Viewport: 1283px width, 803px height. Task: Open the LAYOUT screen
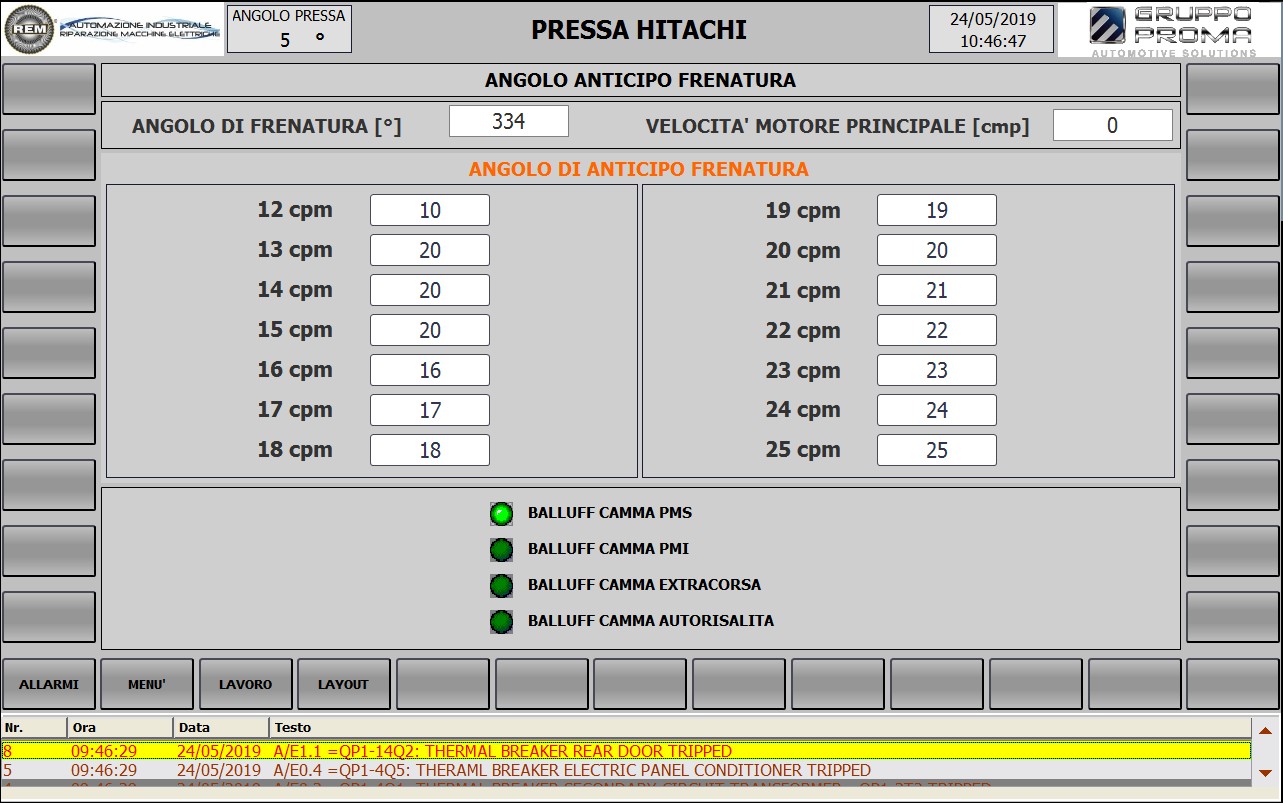pos(344,684)
